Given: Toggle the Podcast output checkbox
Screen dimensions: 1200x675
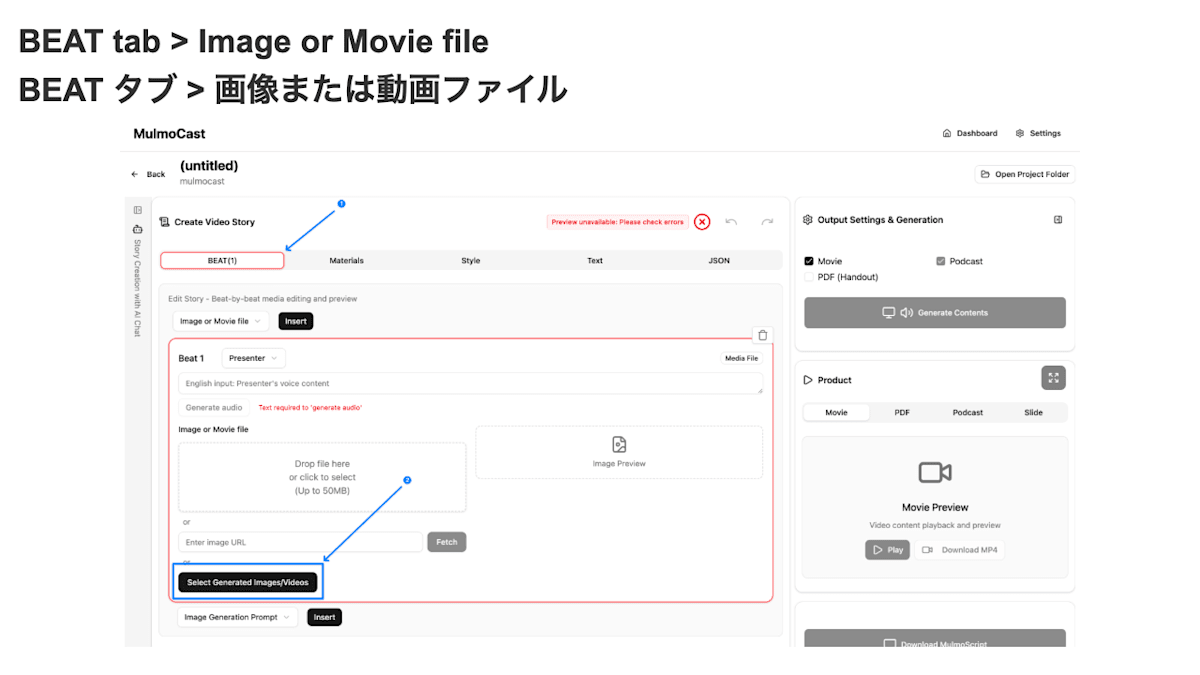Looking at the screenshot, I should (941, 261).
